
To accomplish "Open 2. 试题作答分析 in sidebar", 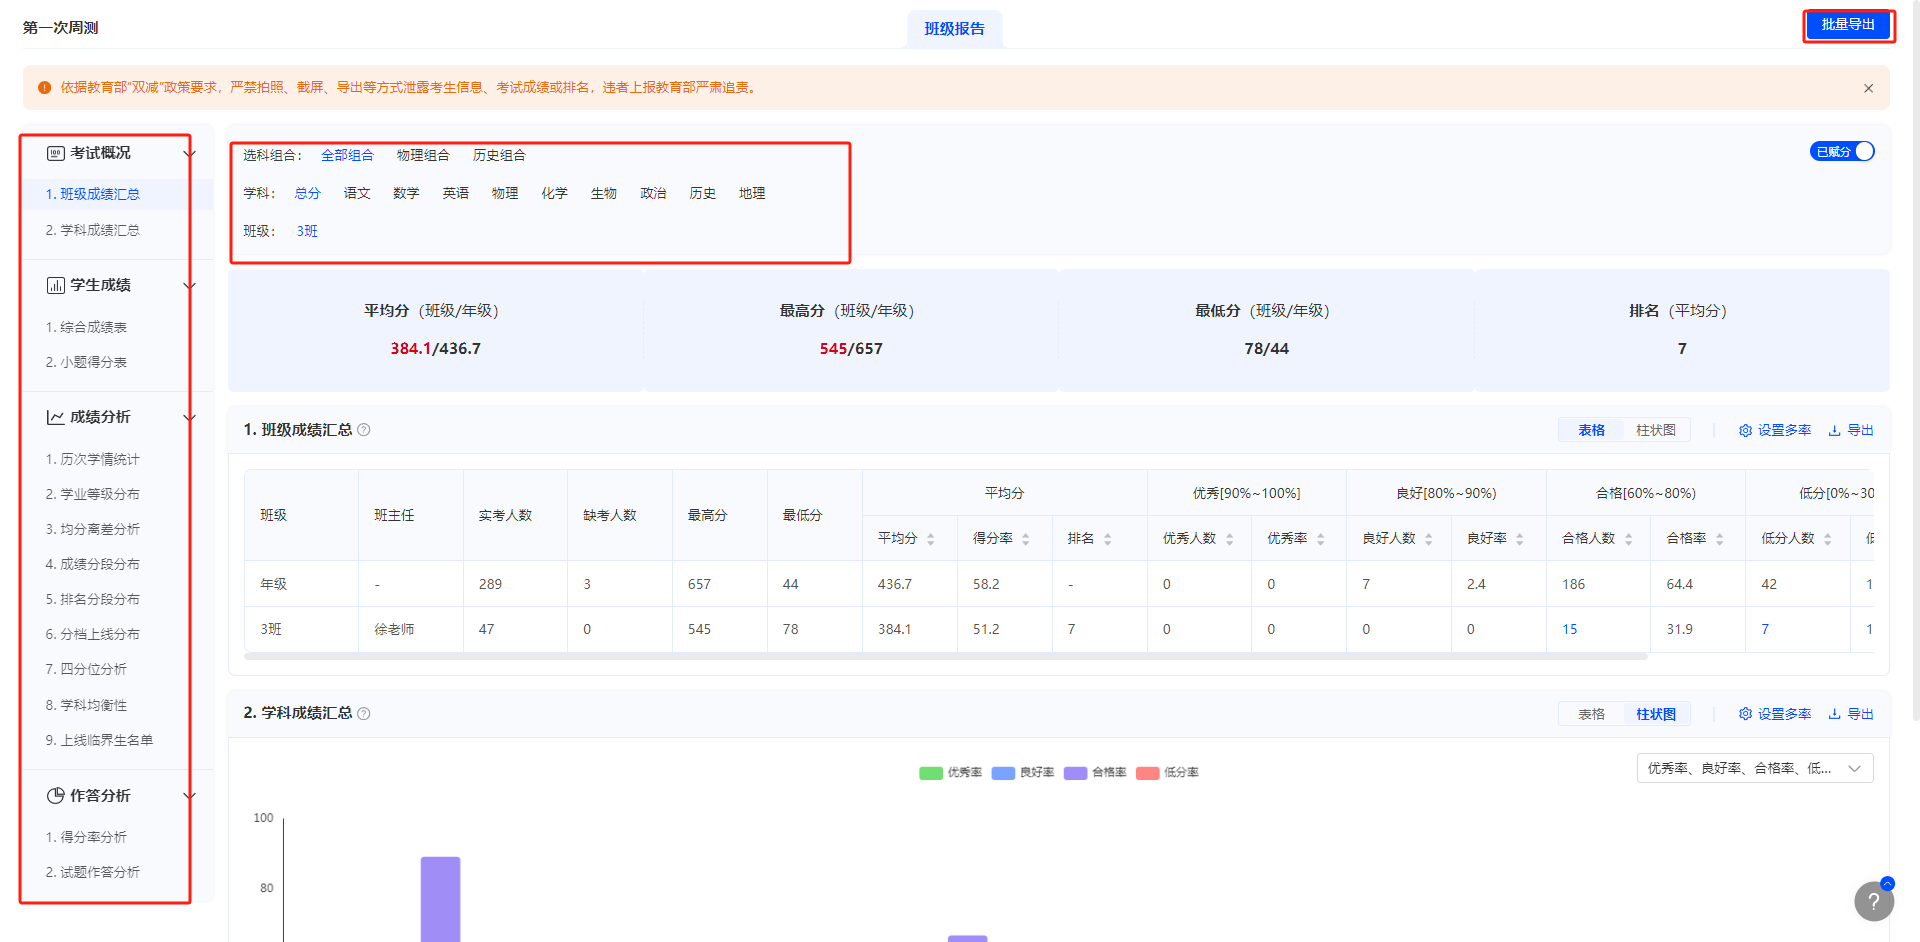I will (93, 872).
